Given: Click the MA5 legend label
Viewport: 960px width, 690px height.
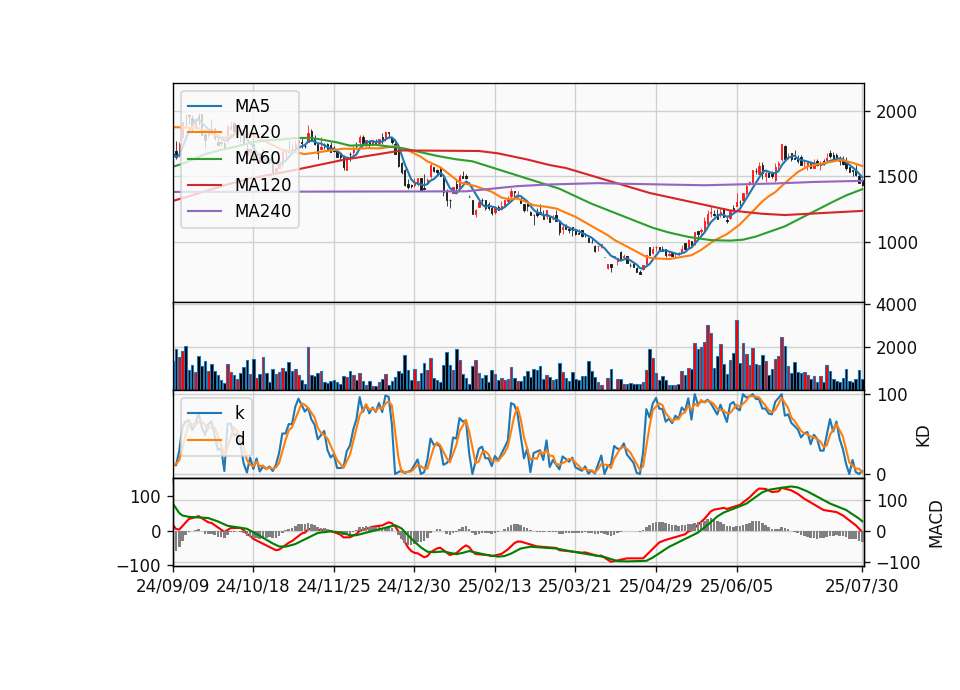Looking at the screenshot, I should point(252,106).
